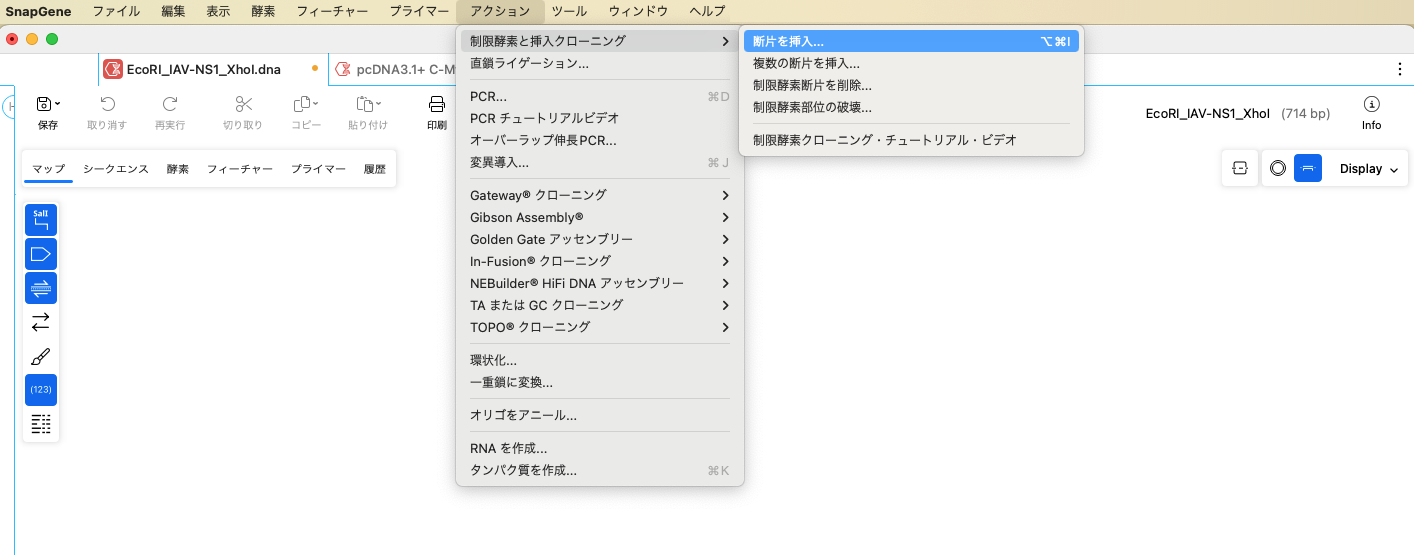
Task: Switch to the プライマー view tab
Action: click(x=318, y=169)
